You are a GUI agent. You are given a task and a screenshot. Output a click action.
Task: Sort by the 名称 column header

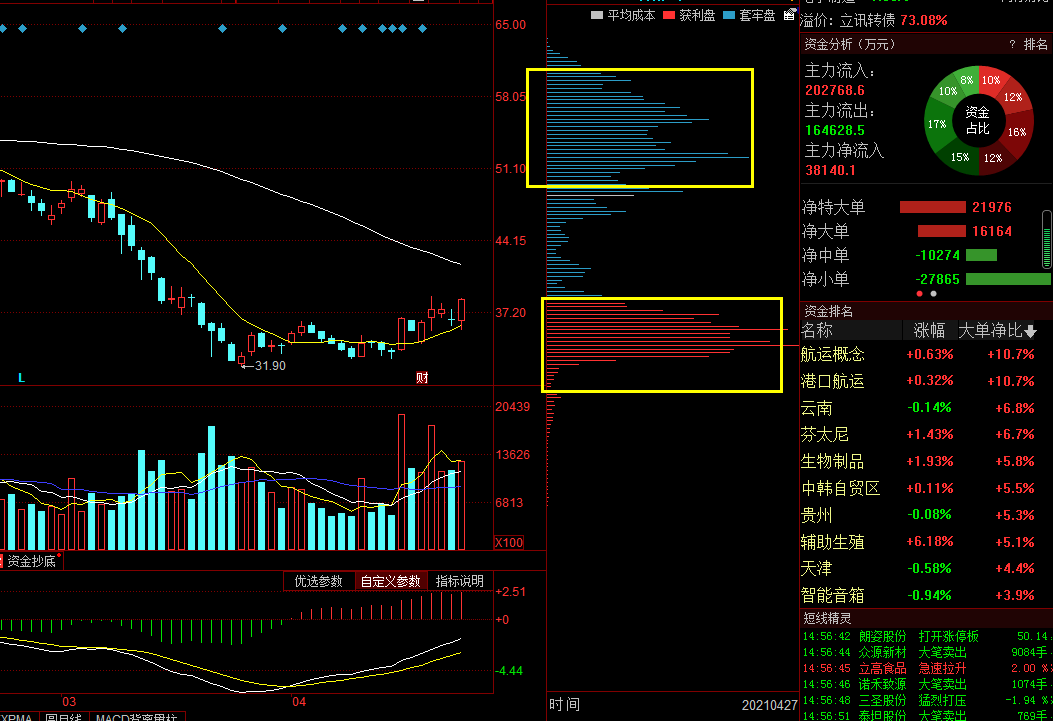[x=817, y=330]
